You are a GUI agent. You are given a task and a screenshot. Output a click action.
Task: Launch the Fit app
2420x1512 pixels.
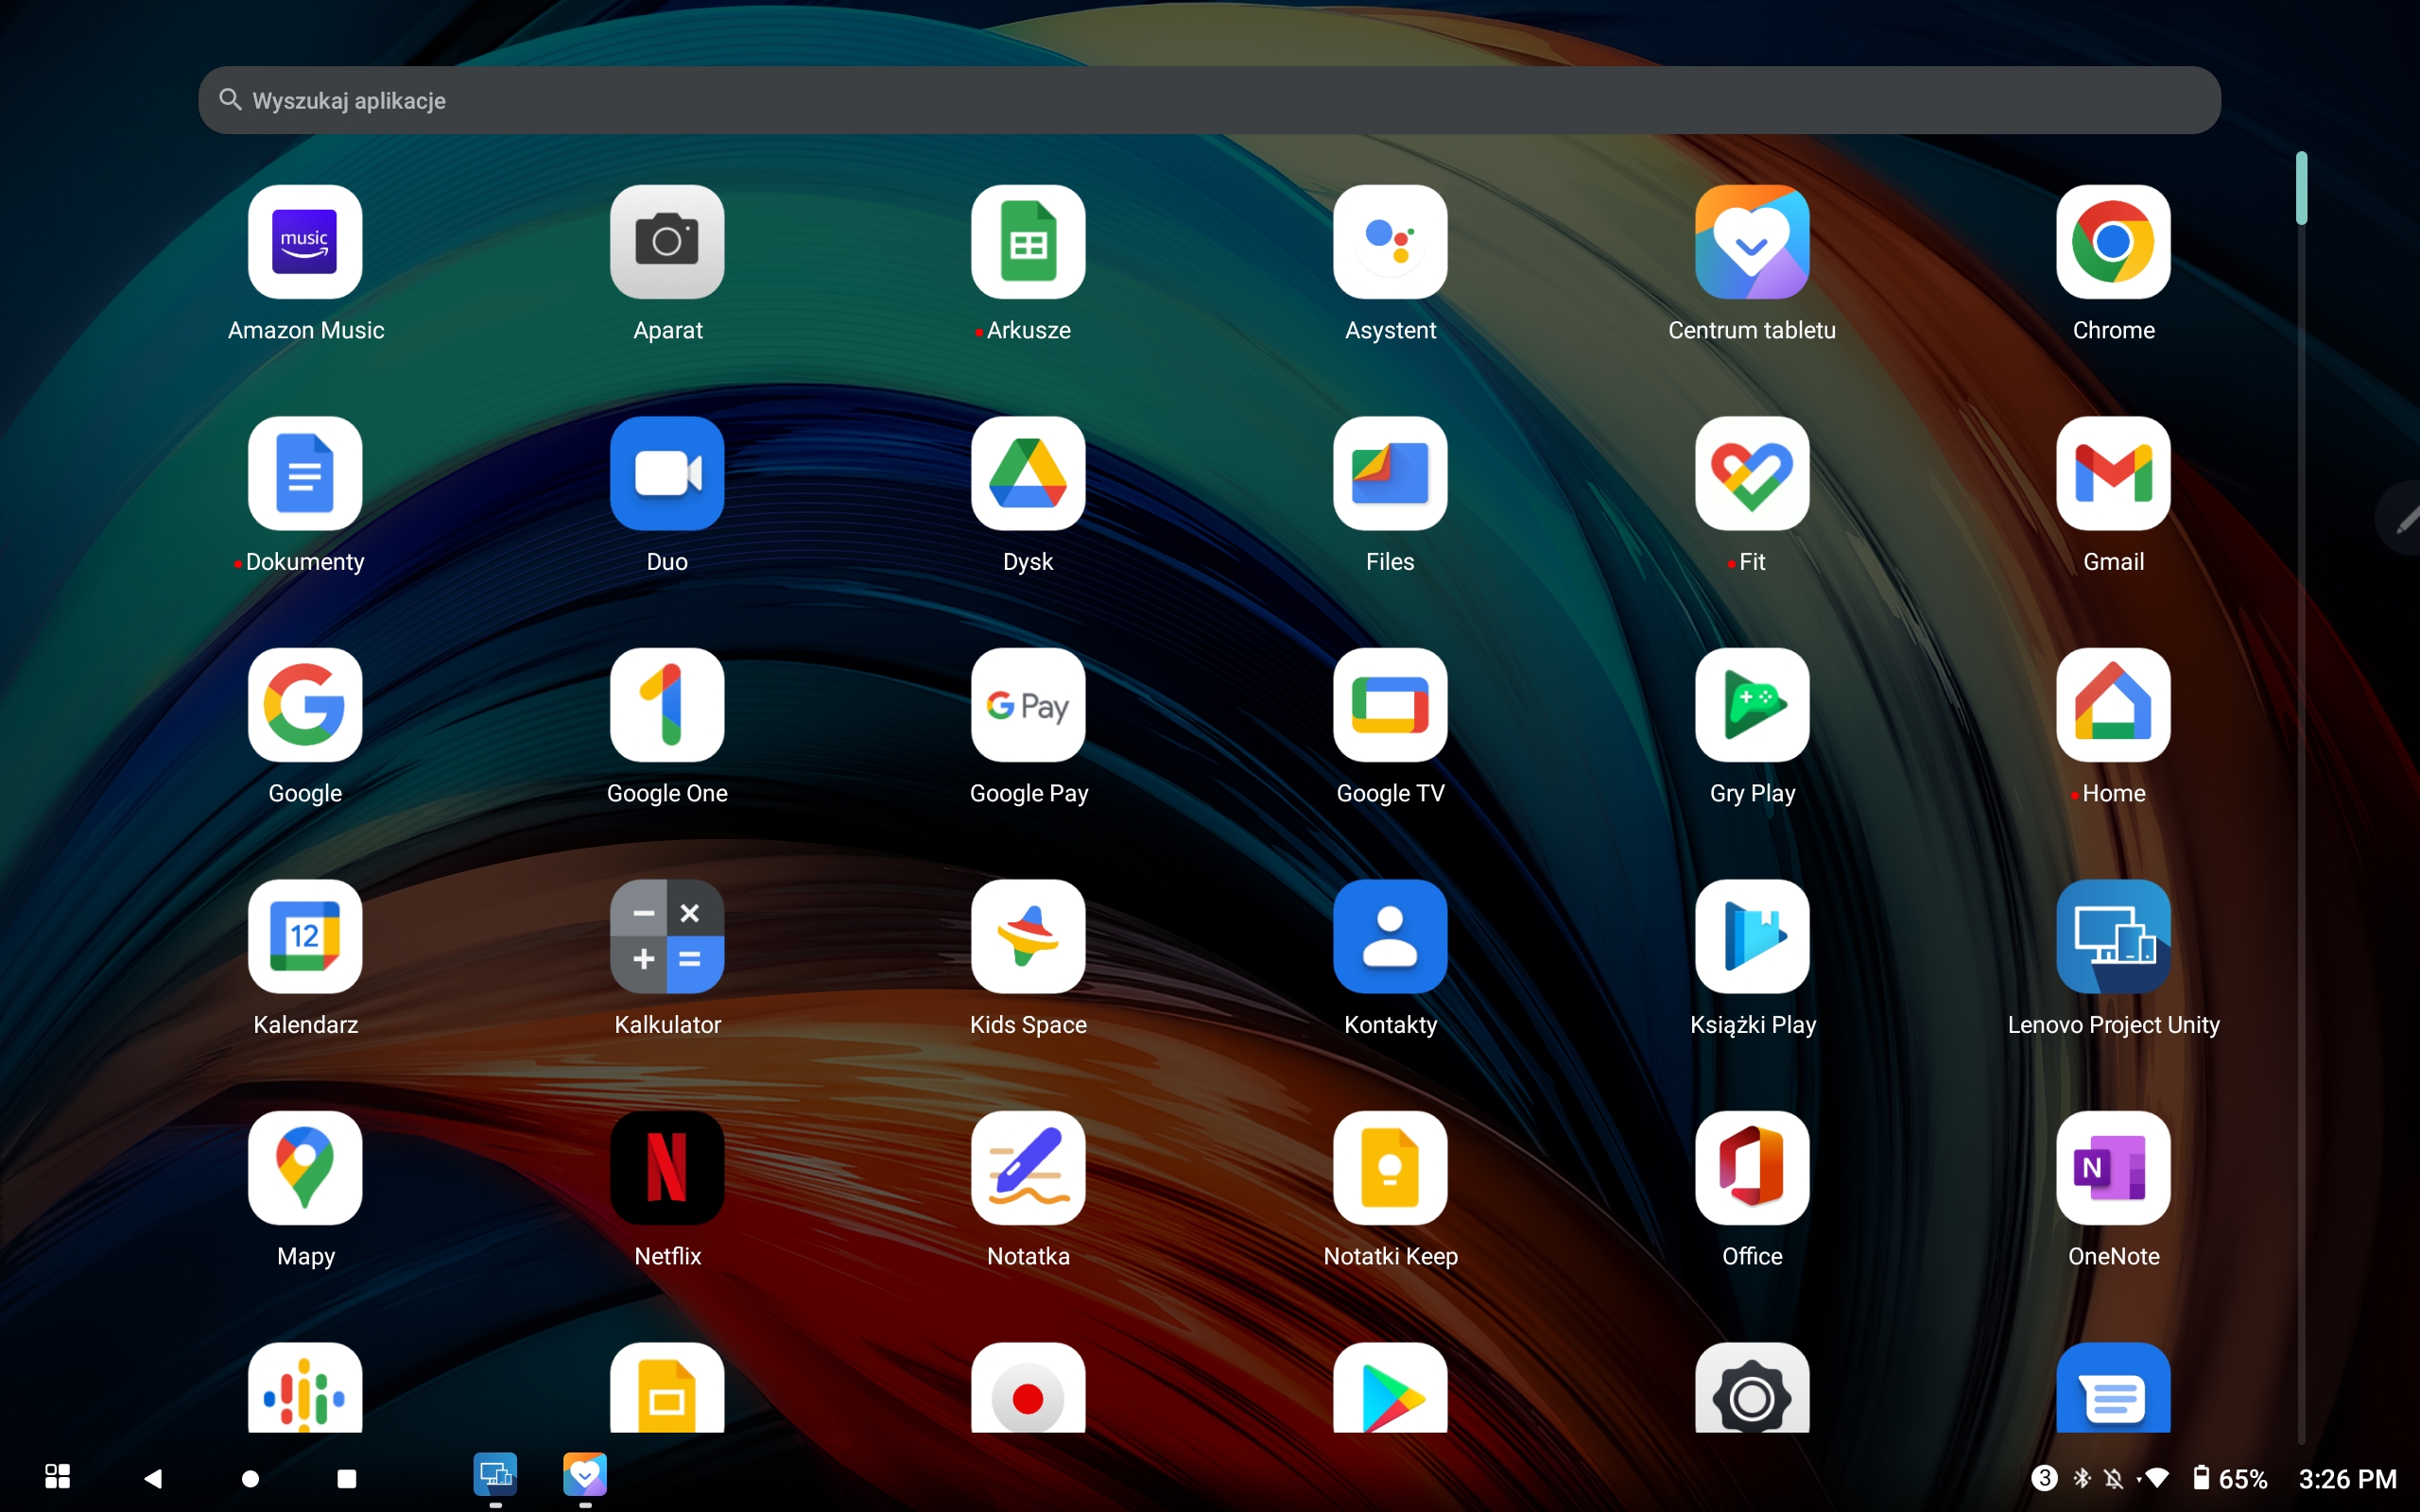click(1752, 473)
